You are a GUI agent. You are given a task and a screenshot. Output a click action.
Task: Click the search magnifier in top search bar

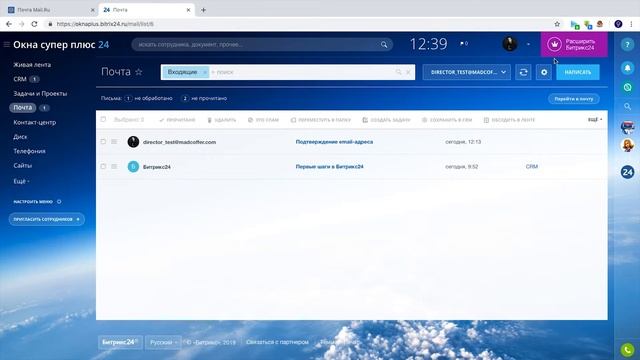(384, 44)
